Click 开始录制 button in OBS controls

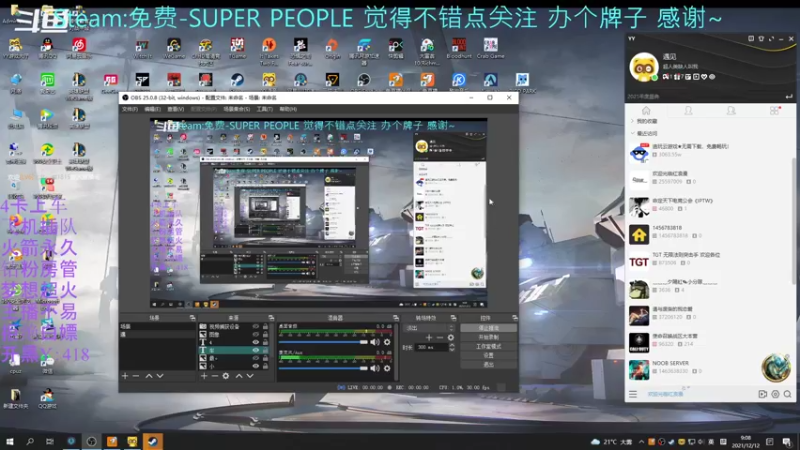(489, 337)
